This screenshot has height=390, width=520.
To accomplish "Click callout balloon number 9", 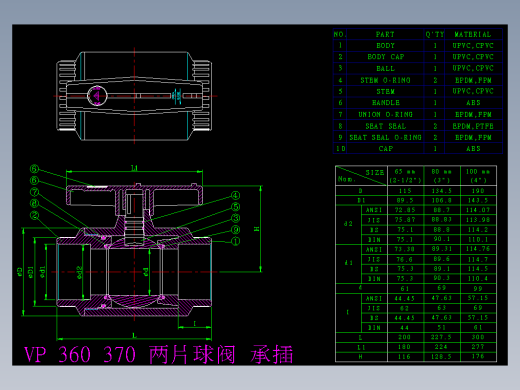I will pos(235,230).
